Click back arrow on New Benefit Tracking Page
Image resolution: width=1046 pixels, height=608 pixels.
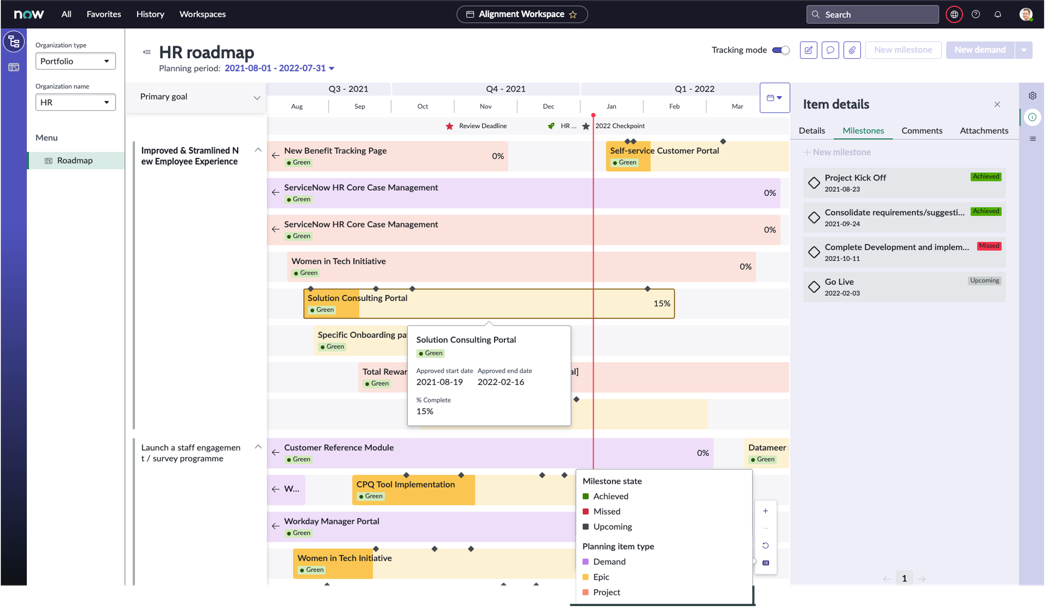(x=276, y=156)
